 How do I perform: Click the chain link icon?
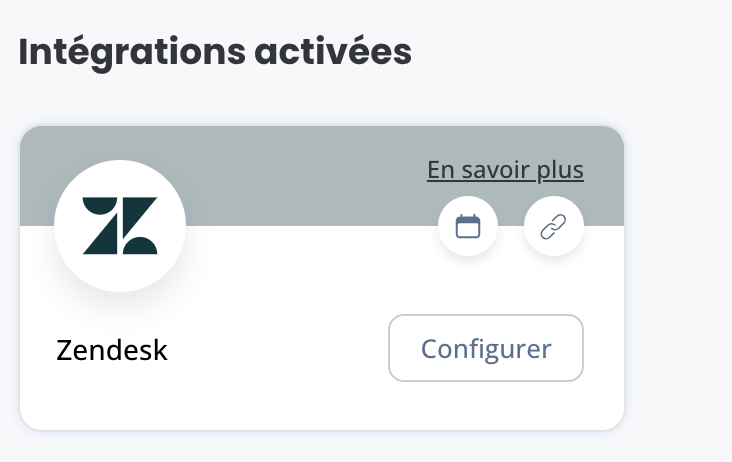(554, 226)
